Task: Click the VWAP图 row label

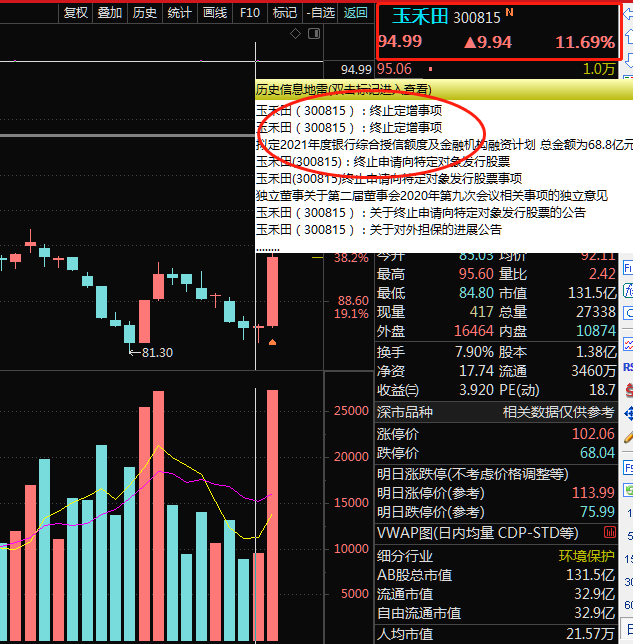Action: [x=477, y=533]
